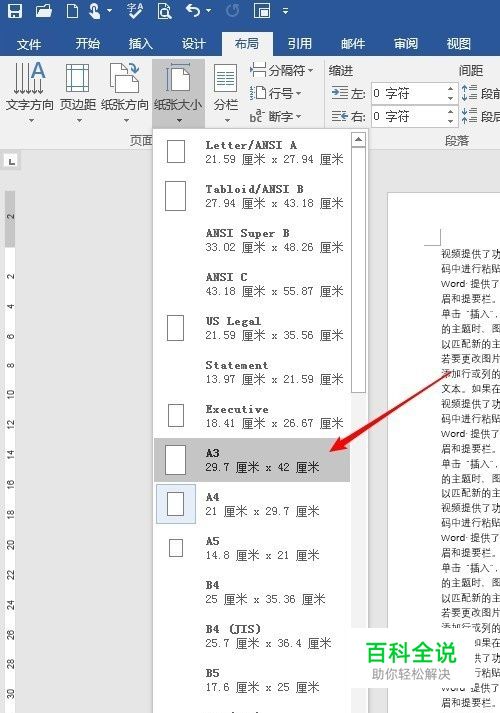Increase left indent with up spinner
500x713 pixels.
click(450, 89)
